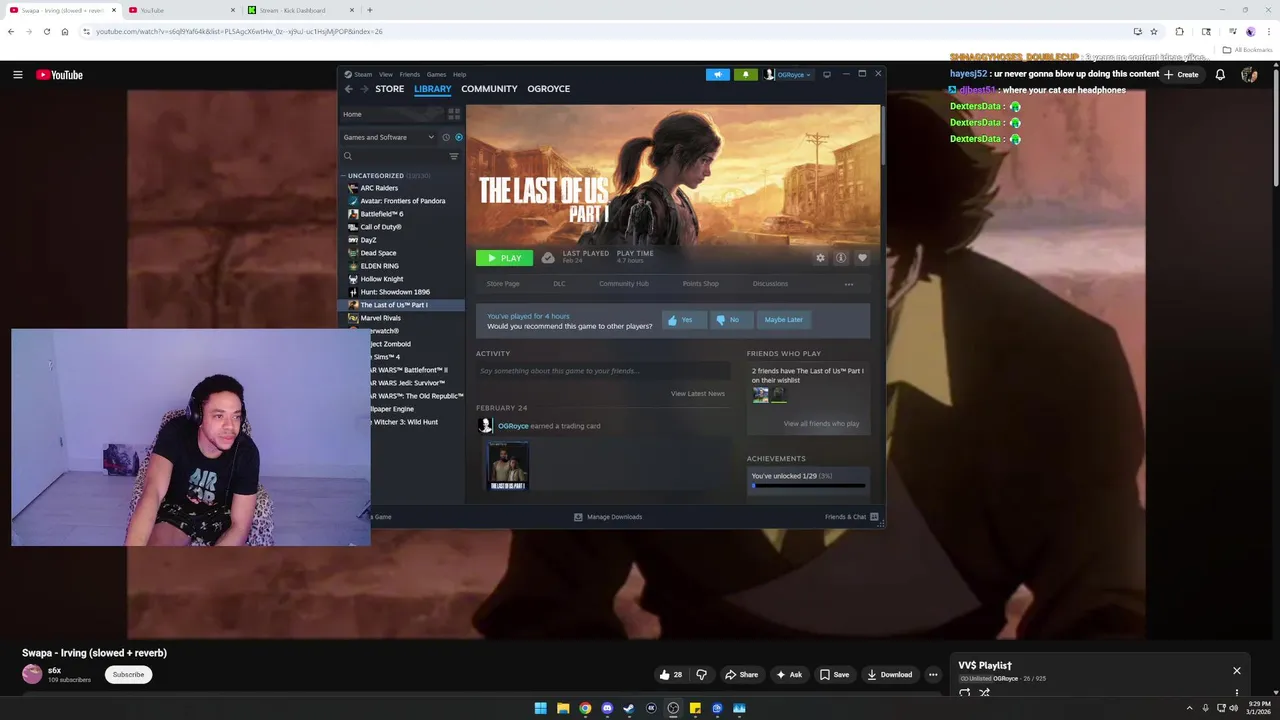Select Marvel Rivals in the game list
The width and height of the screenshot is (1280, 720).
(380, 318)
